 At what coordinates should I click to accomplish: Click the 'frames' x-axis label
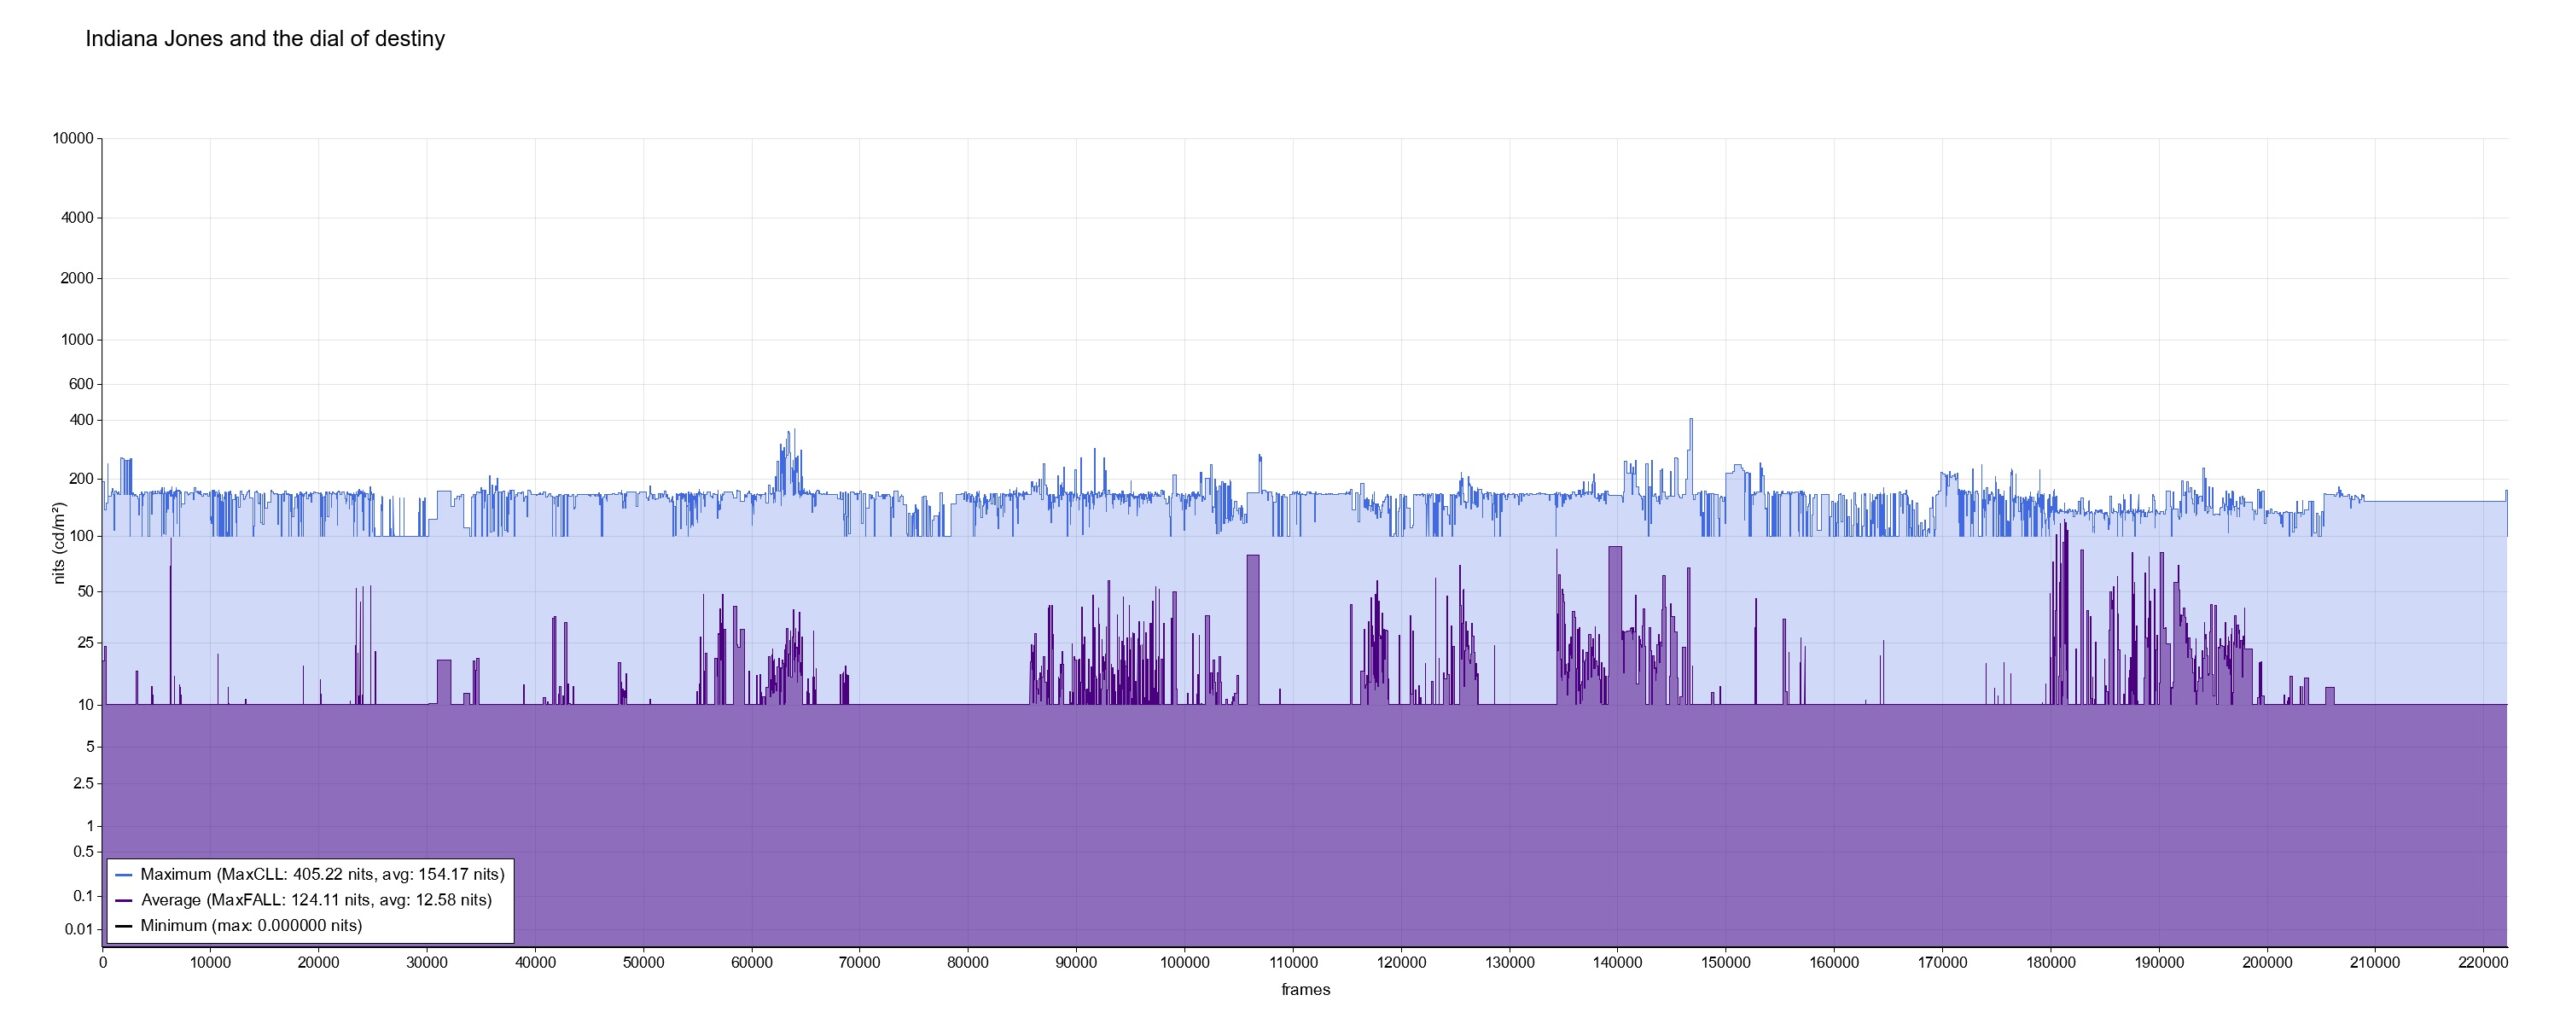click(x=1306, y=990)
